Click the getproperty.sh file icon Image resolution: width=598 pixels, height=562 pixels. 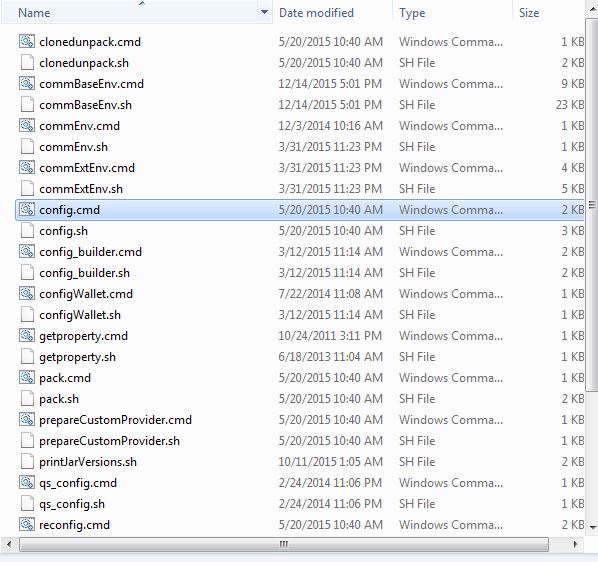pos(27,356)
